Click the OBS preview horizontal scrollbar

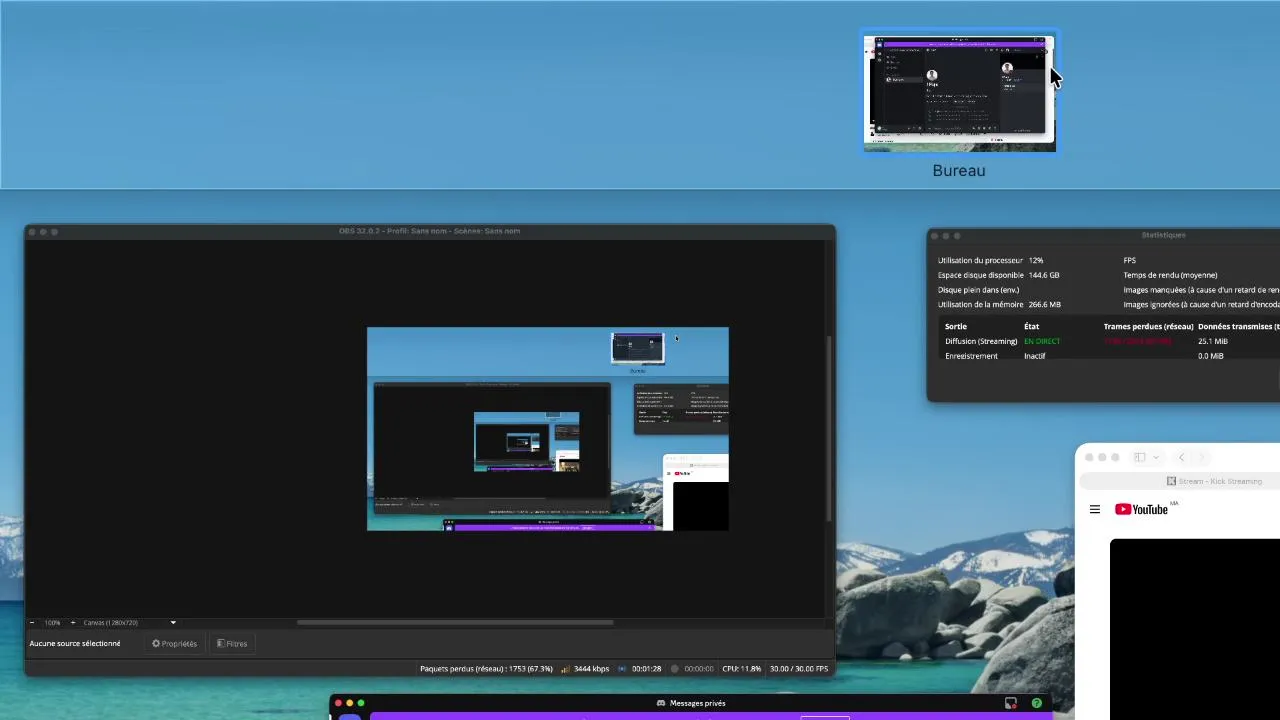tap(455, 622)
